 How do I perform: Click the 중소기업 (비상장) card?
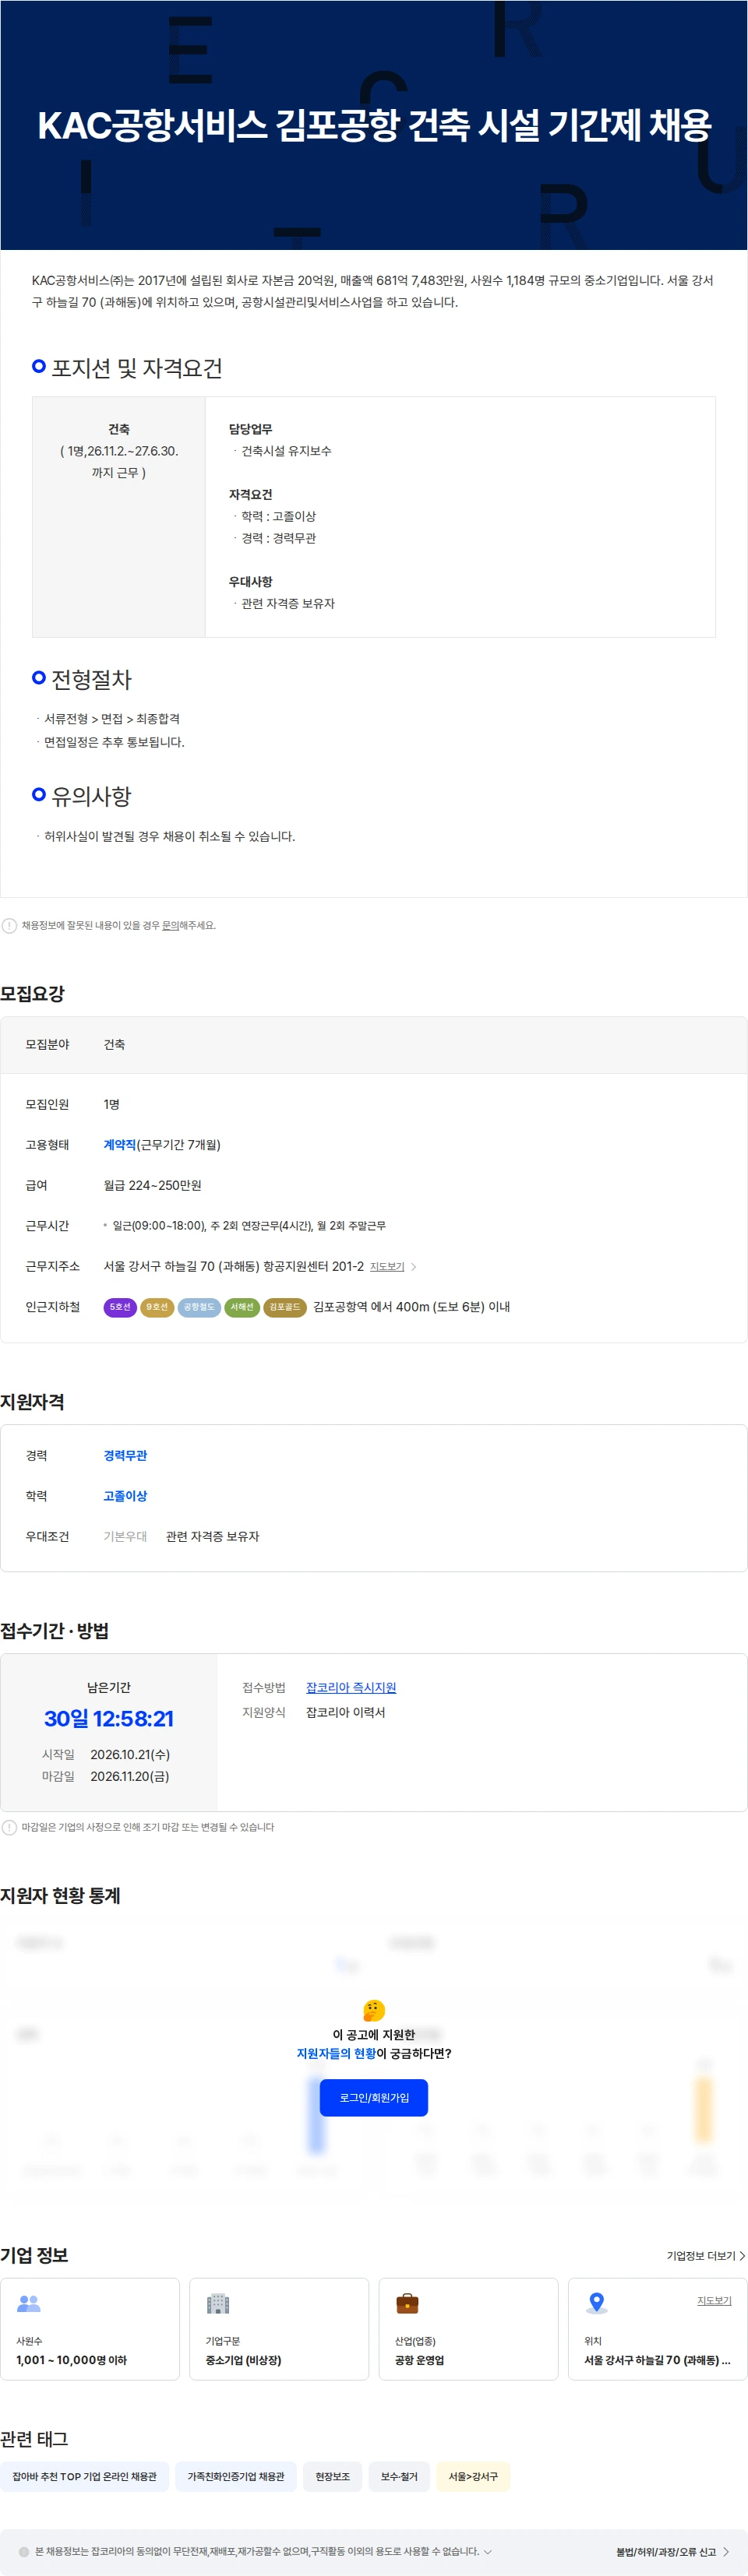[x=279, y=2329]
